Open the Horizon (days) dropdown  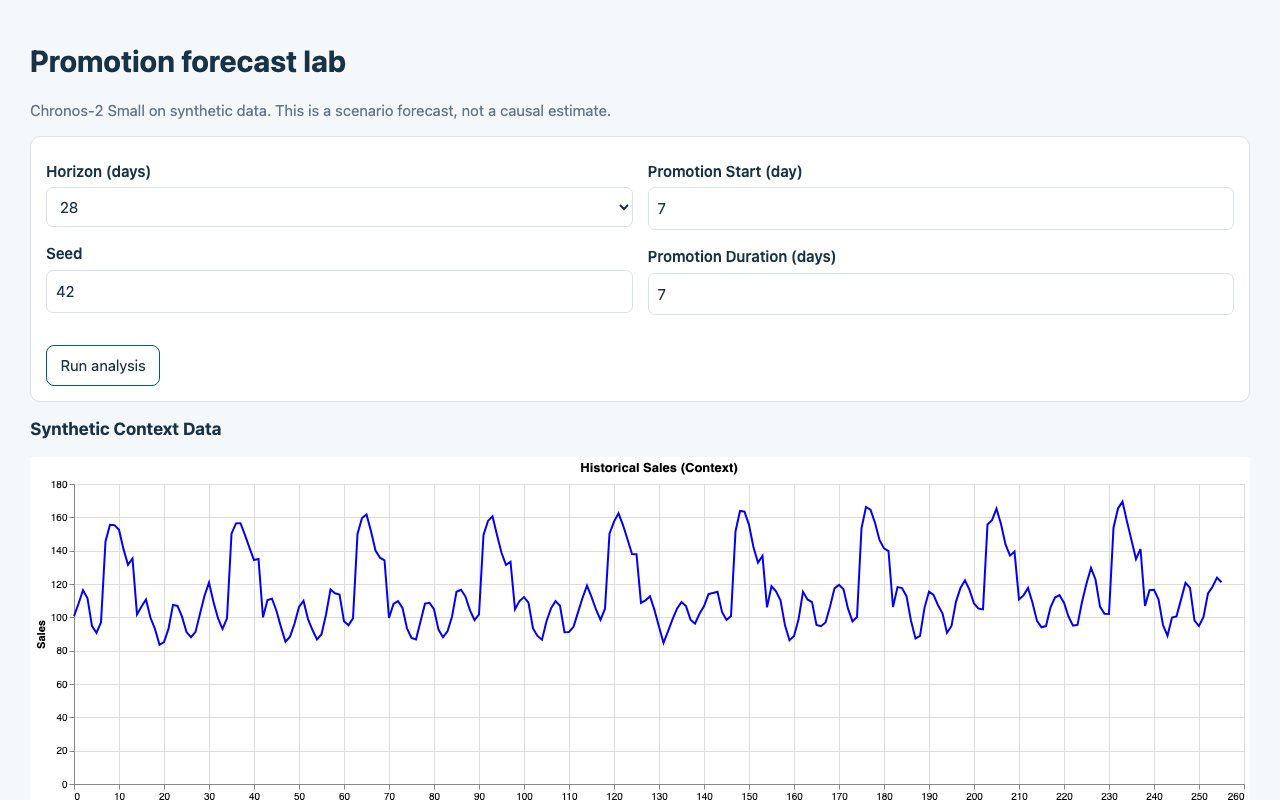[339, 207]
